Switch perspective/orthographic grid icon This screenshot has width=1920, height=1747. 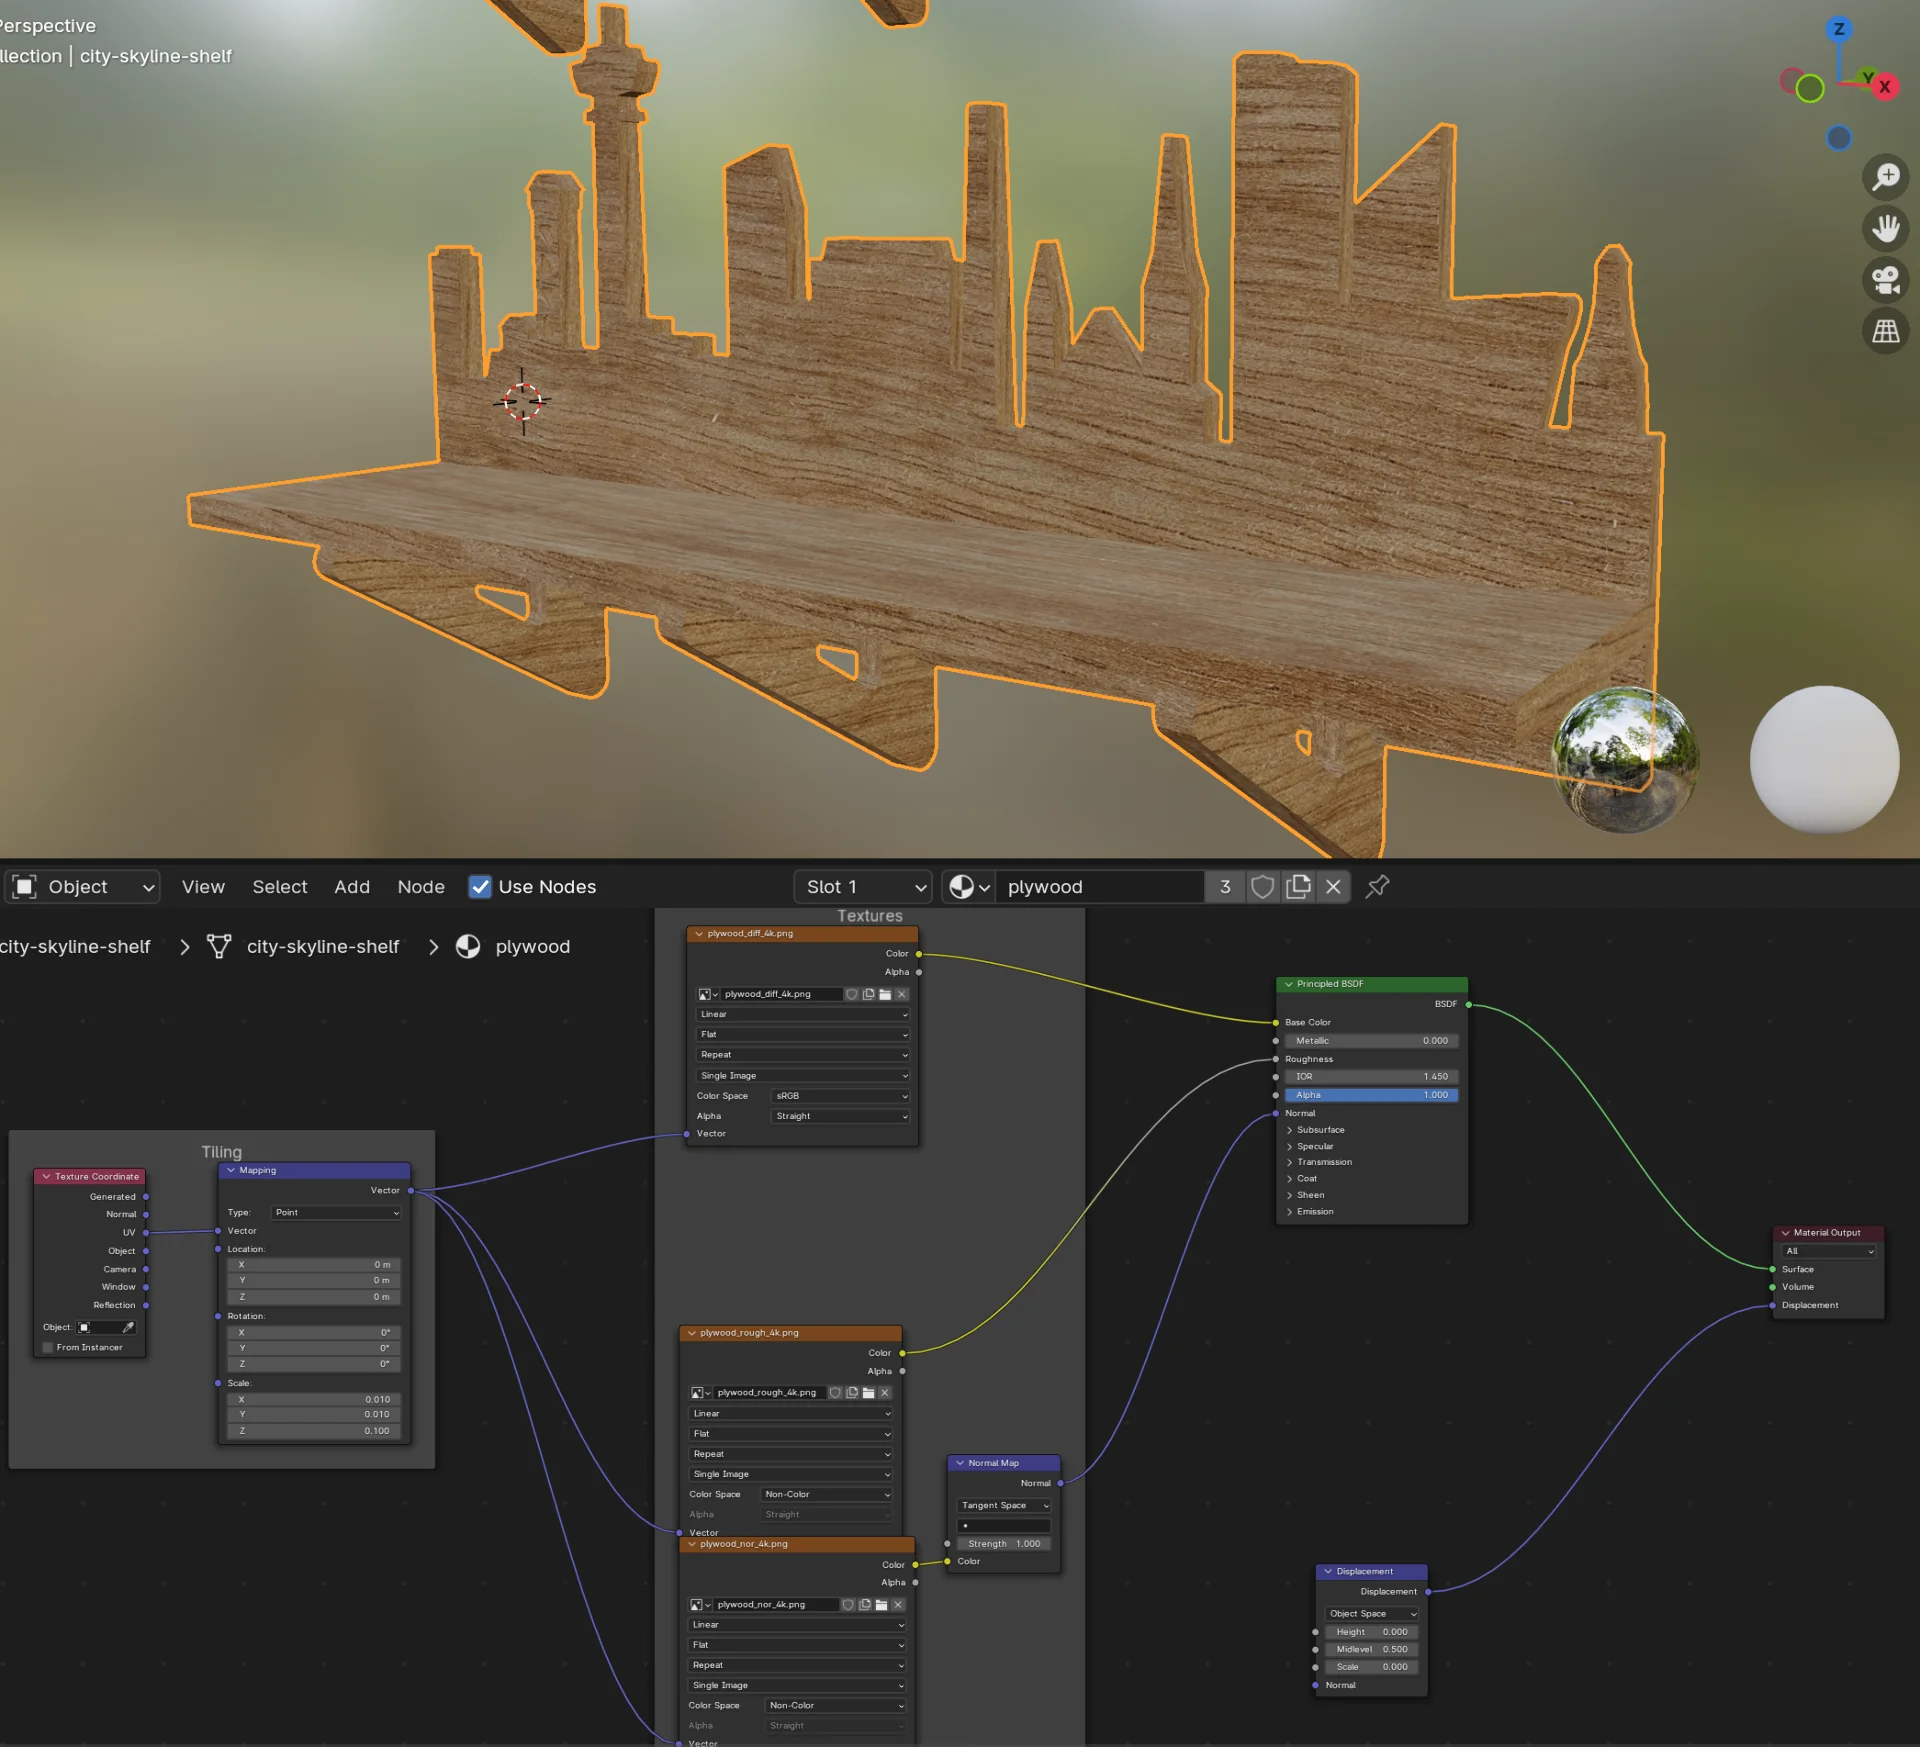click(1885, 331)
